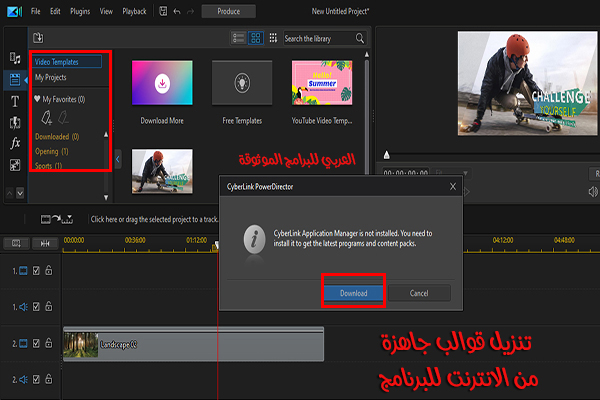Open the Free Templates thumbnail

[242, 82]
